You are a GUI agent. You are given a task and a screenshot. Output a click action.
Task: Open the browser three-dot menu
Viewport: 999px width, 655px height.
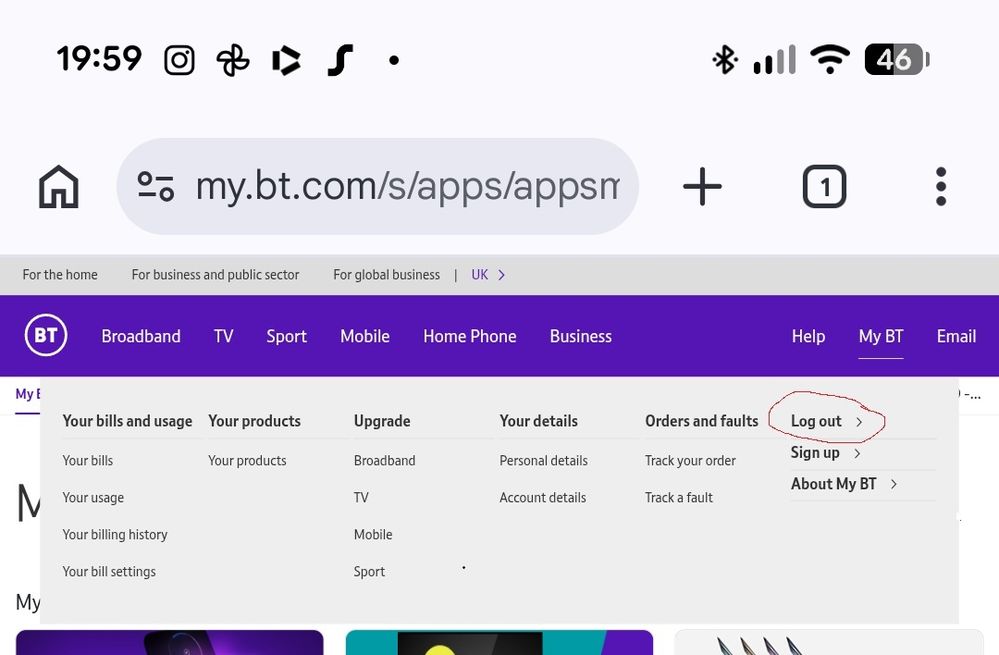pyautogui.click(x=941, y=187)
